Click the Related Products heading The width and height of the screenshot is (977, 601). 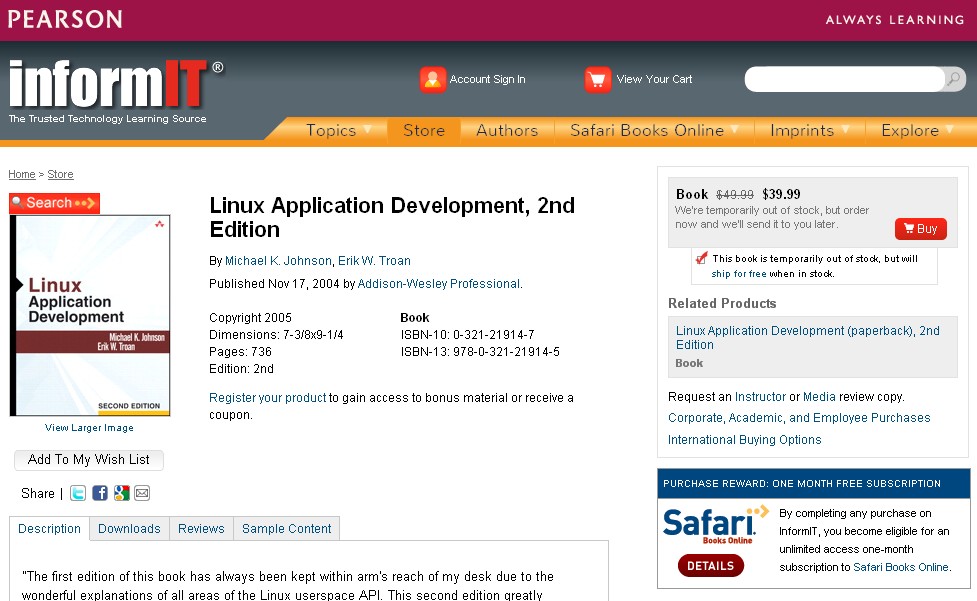722,303
